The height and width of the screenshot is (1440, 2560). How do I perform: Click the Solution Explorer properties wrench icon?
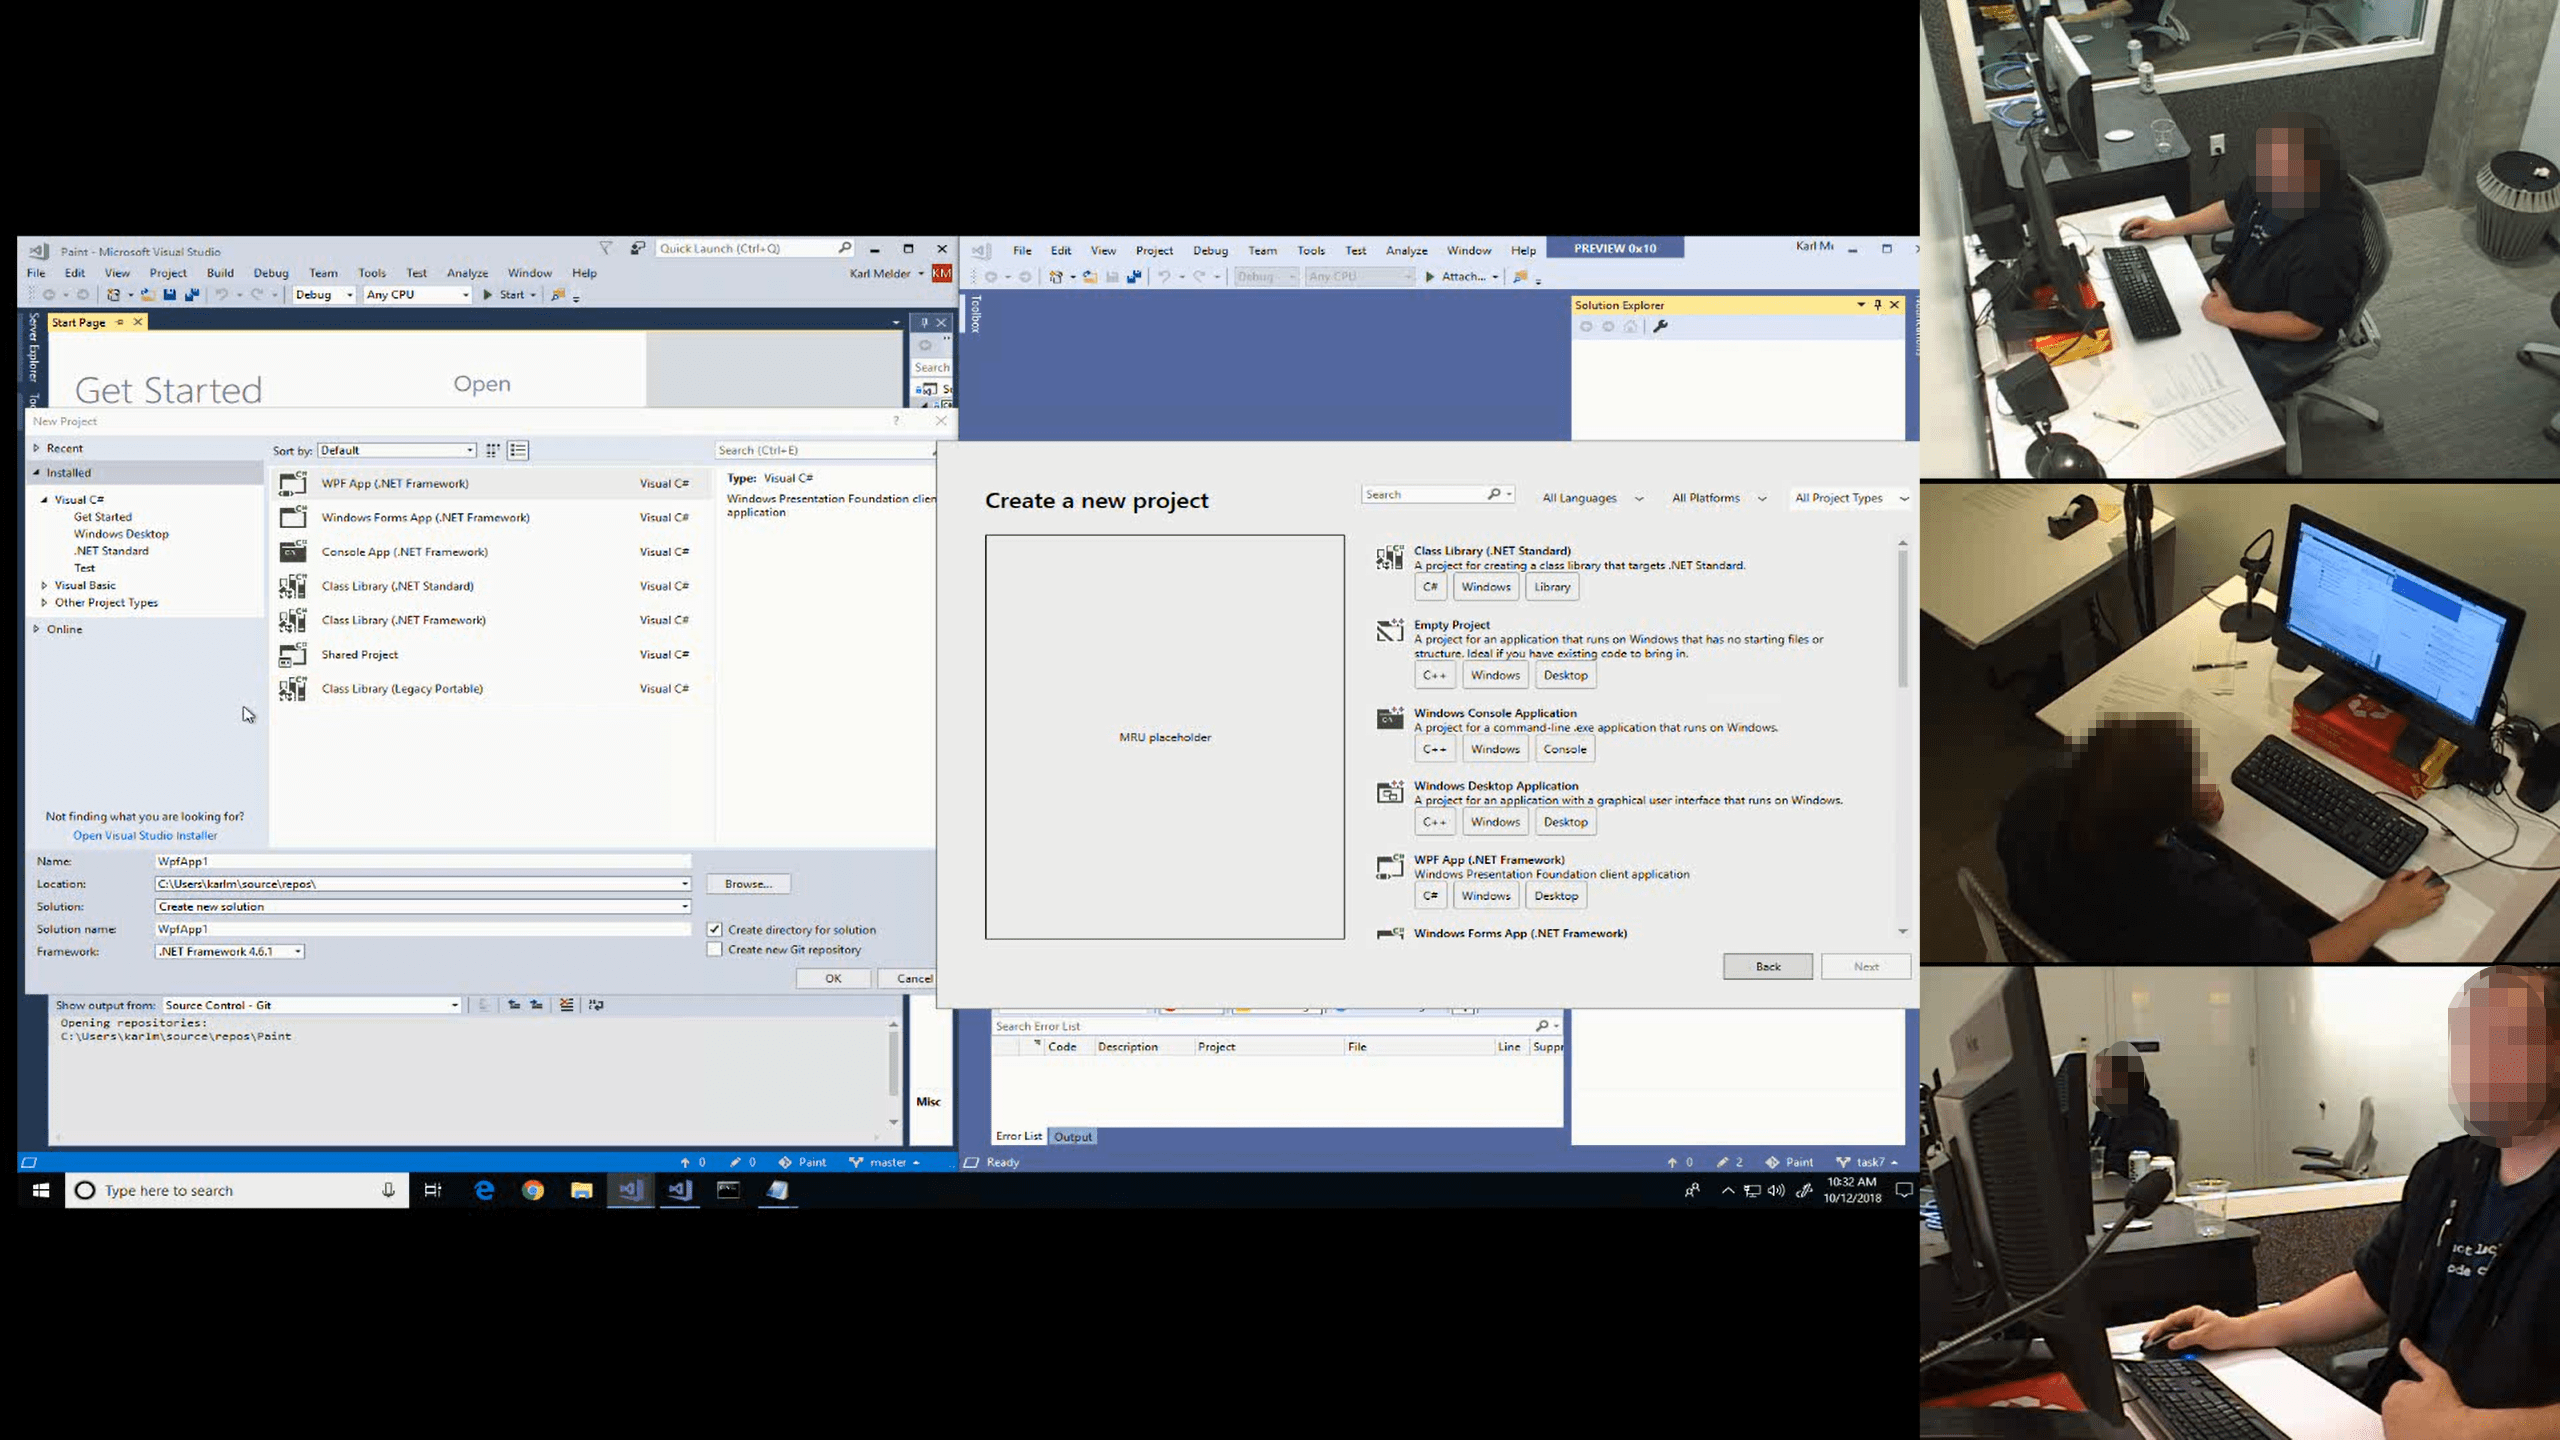(1661, 327)
